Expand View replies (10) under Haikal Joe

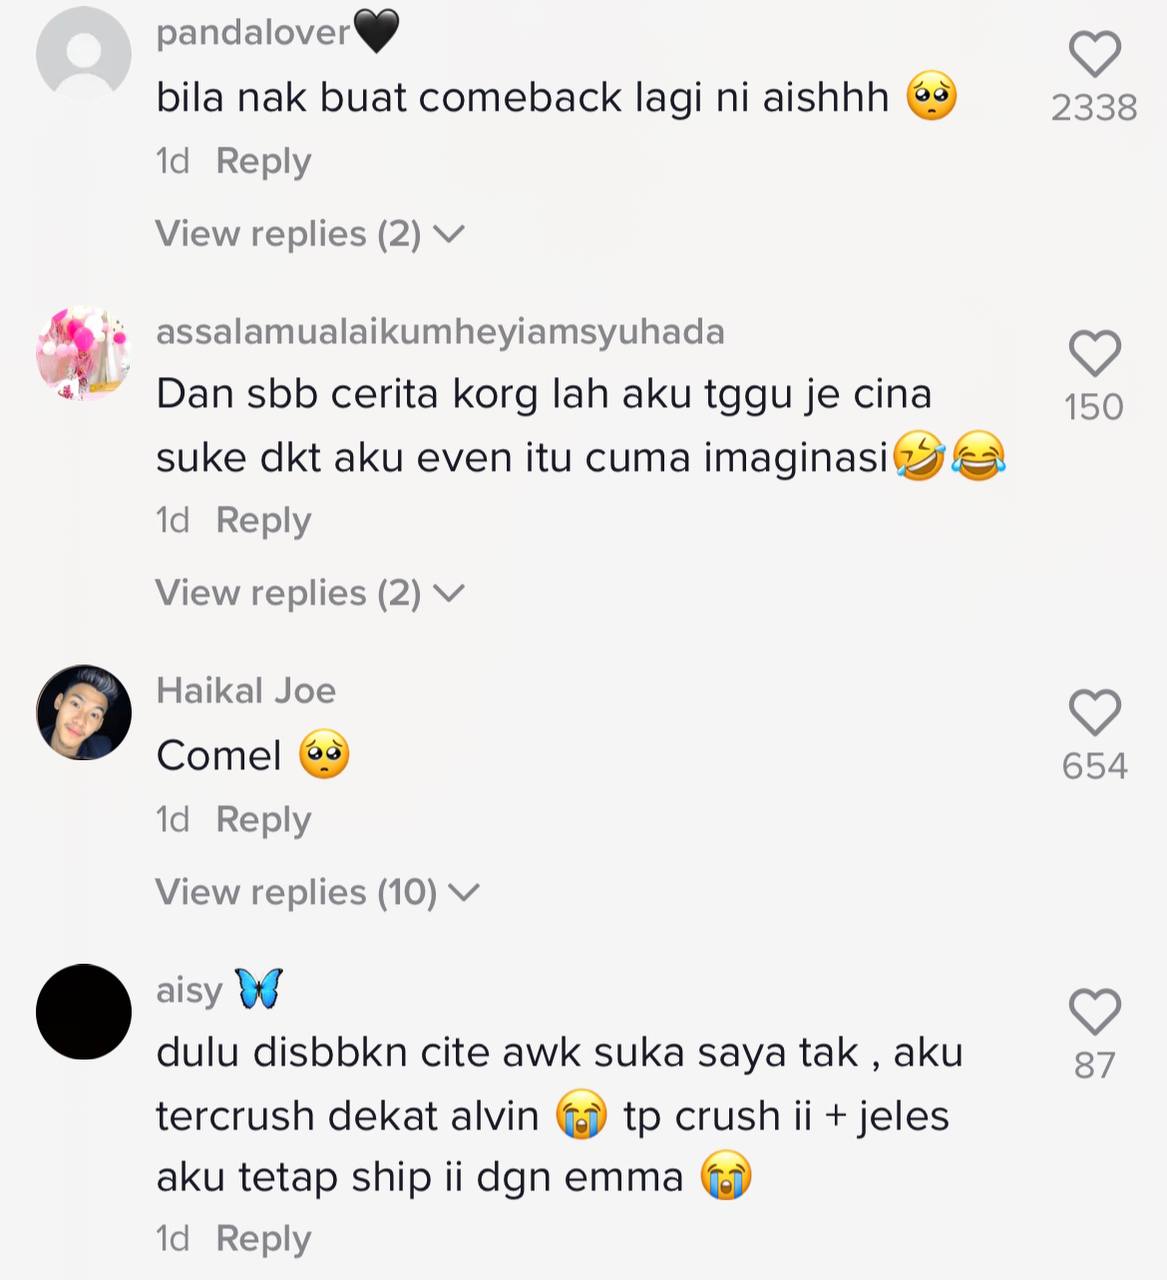318,892
